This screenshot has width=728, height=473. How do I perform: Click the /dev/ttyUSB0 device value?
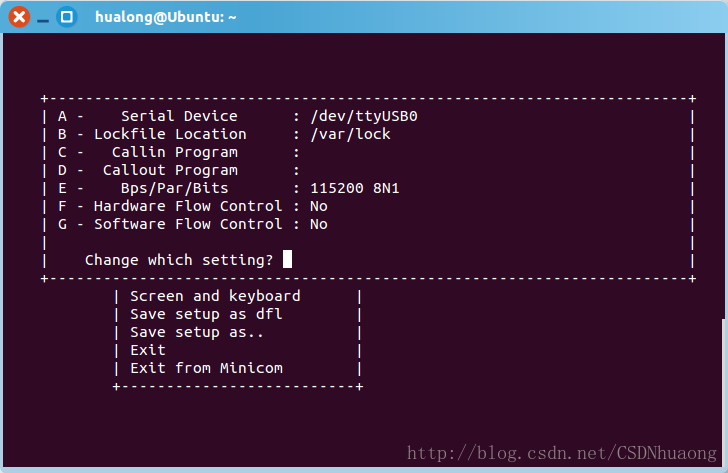pos(364,116)
